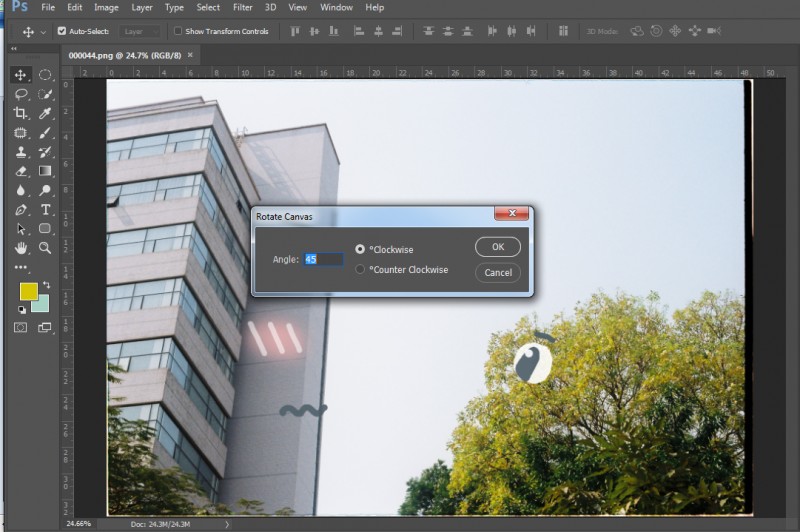Reset default foreground and background colors
The image size is (800, 532).
(x=22, y=310)
